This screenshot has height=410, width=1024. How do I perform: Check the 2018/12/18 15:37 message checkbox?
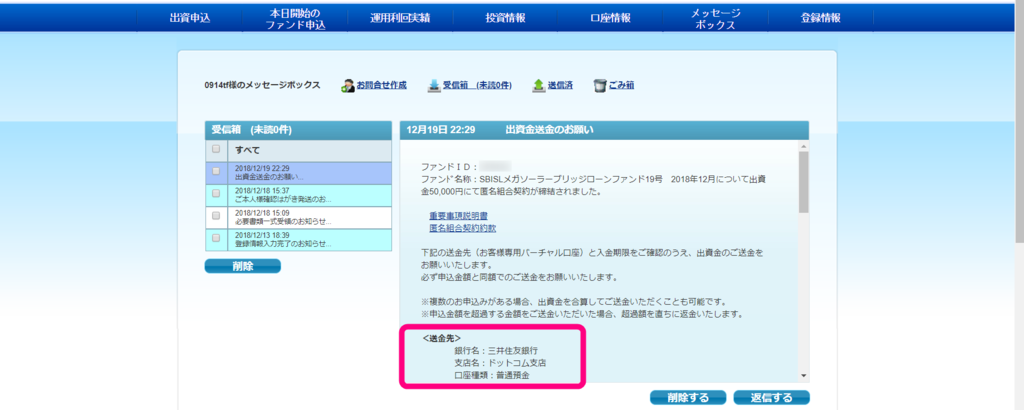pyautogui.click(x=216, y=194)
